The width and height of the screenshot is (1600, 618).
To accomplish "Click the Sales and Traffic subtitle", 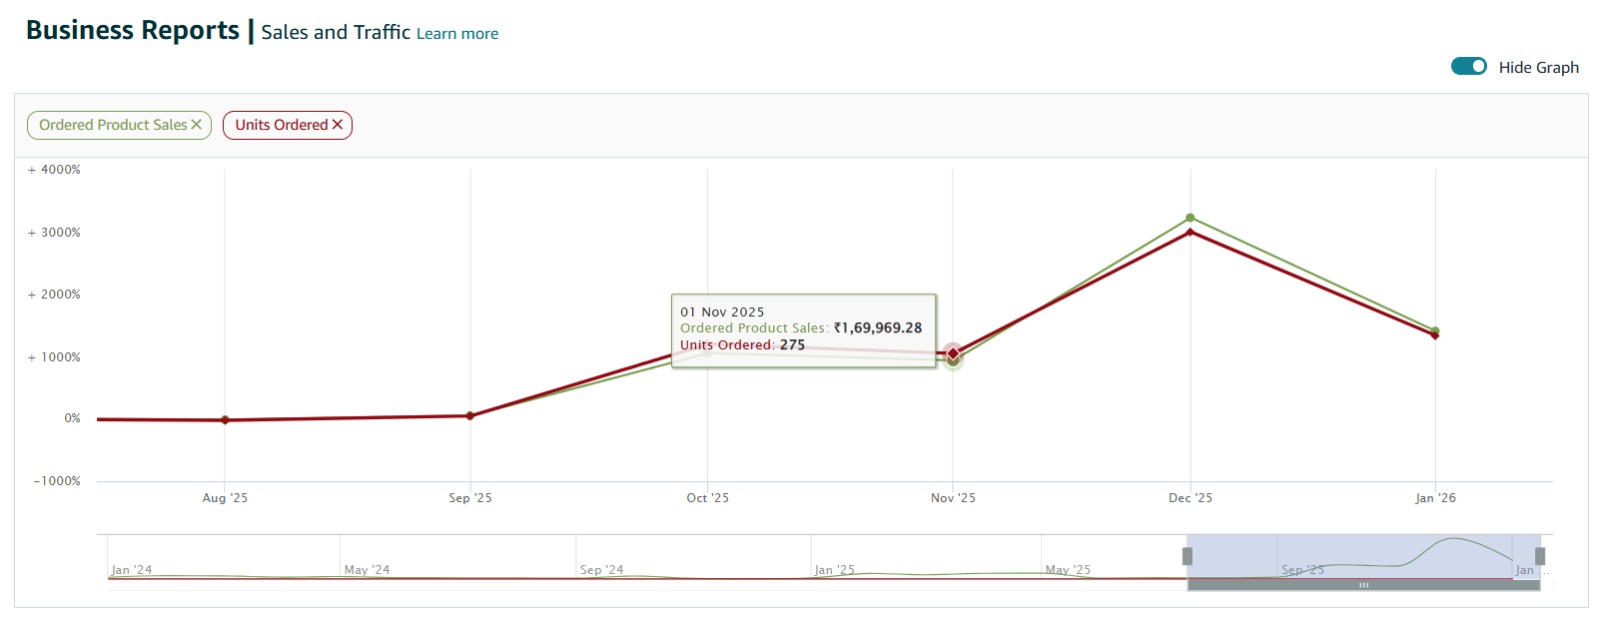I will coord(336,32).
